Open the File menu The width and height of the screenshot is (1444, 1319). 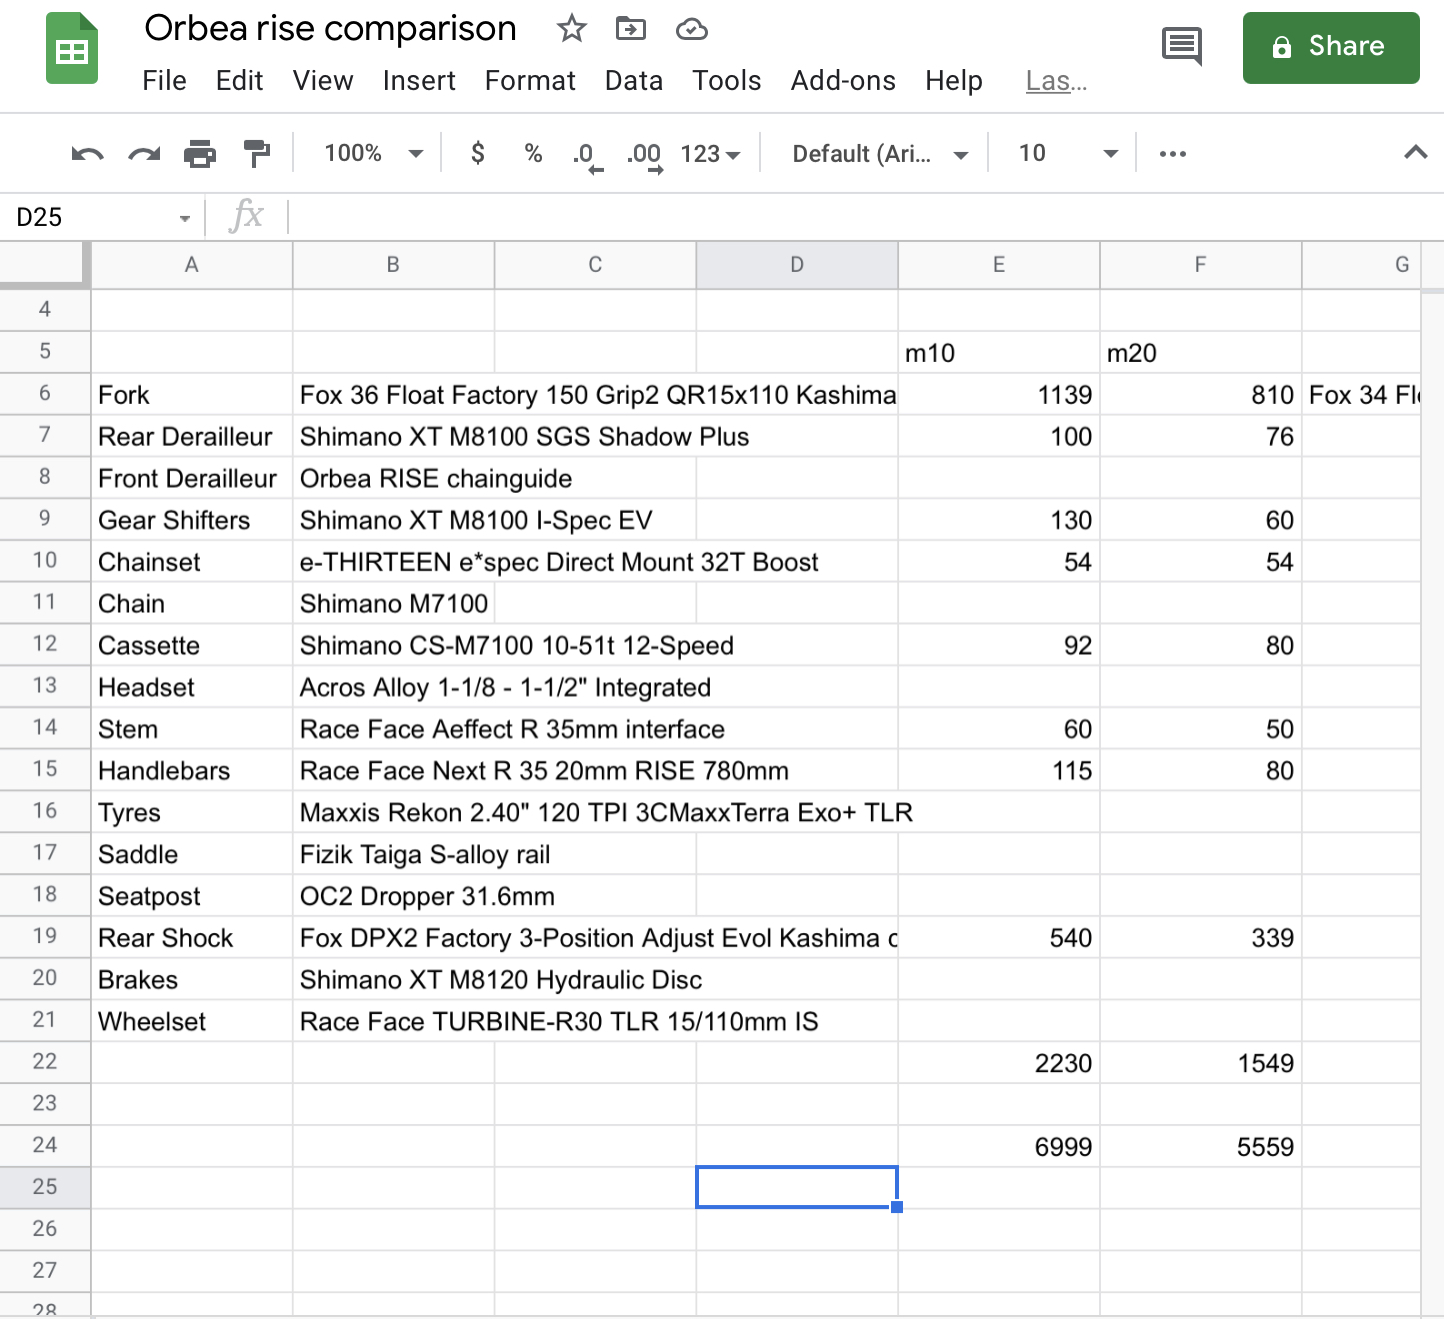click(164, 81)
